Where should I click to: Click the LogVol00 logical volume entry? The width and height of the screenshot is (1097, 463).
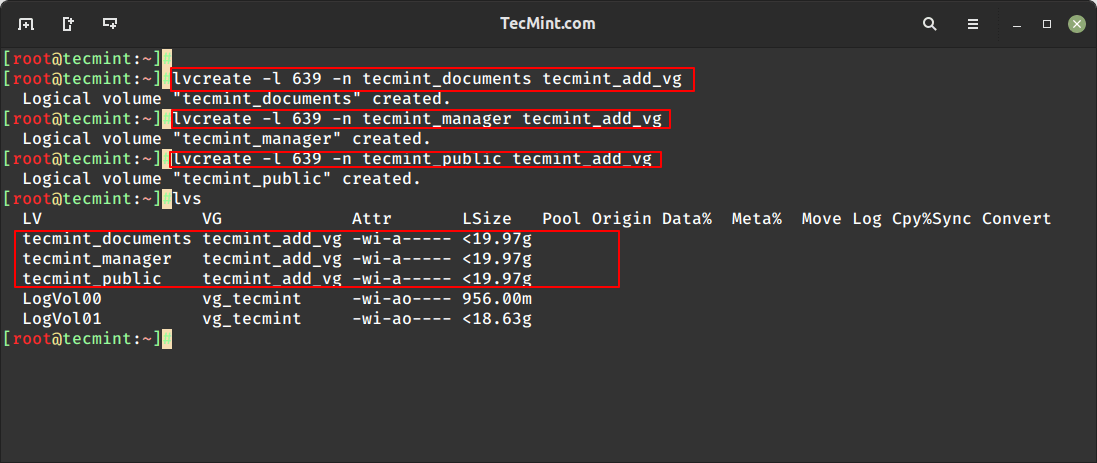tap(61, 299)
